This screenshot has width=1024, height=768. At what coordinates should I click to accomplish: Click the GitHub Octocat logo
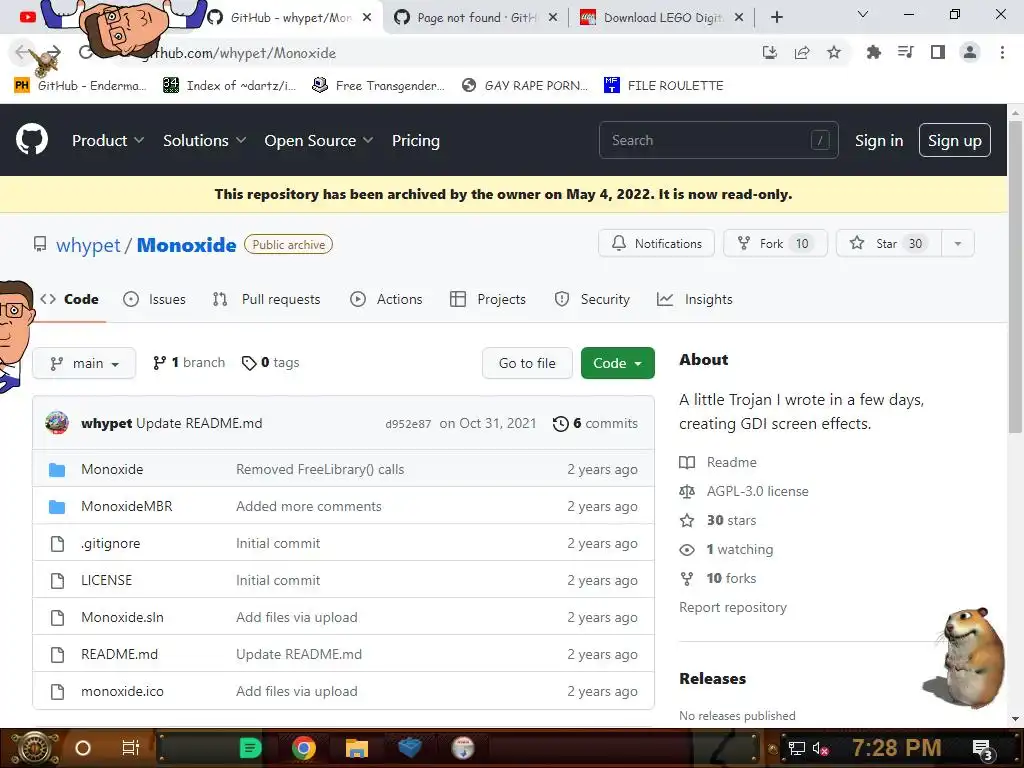pyautogui.click(x=32, y=140)
